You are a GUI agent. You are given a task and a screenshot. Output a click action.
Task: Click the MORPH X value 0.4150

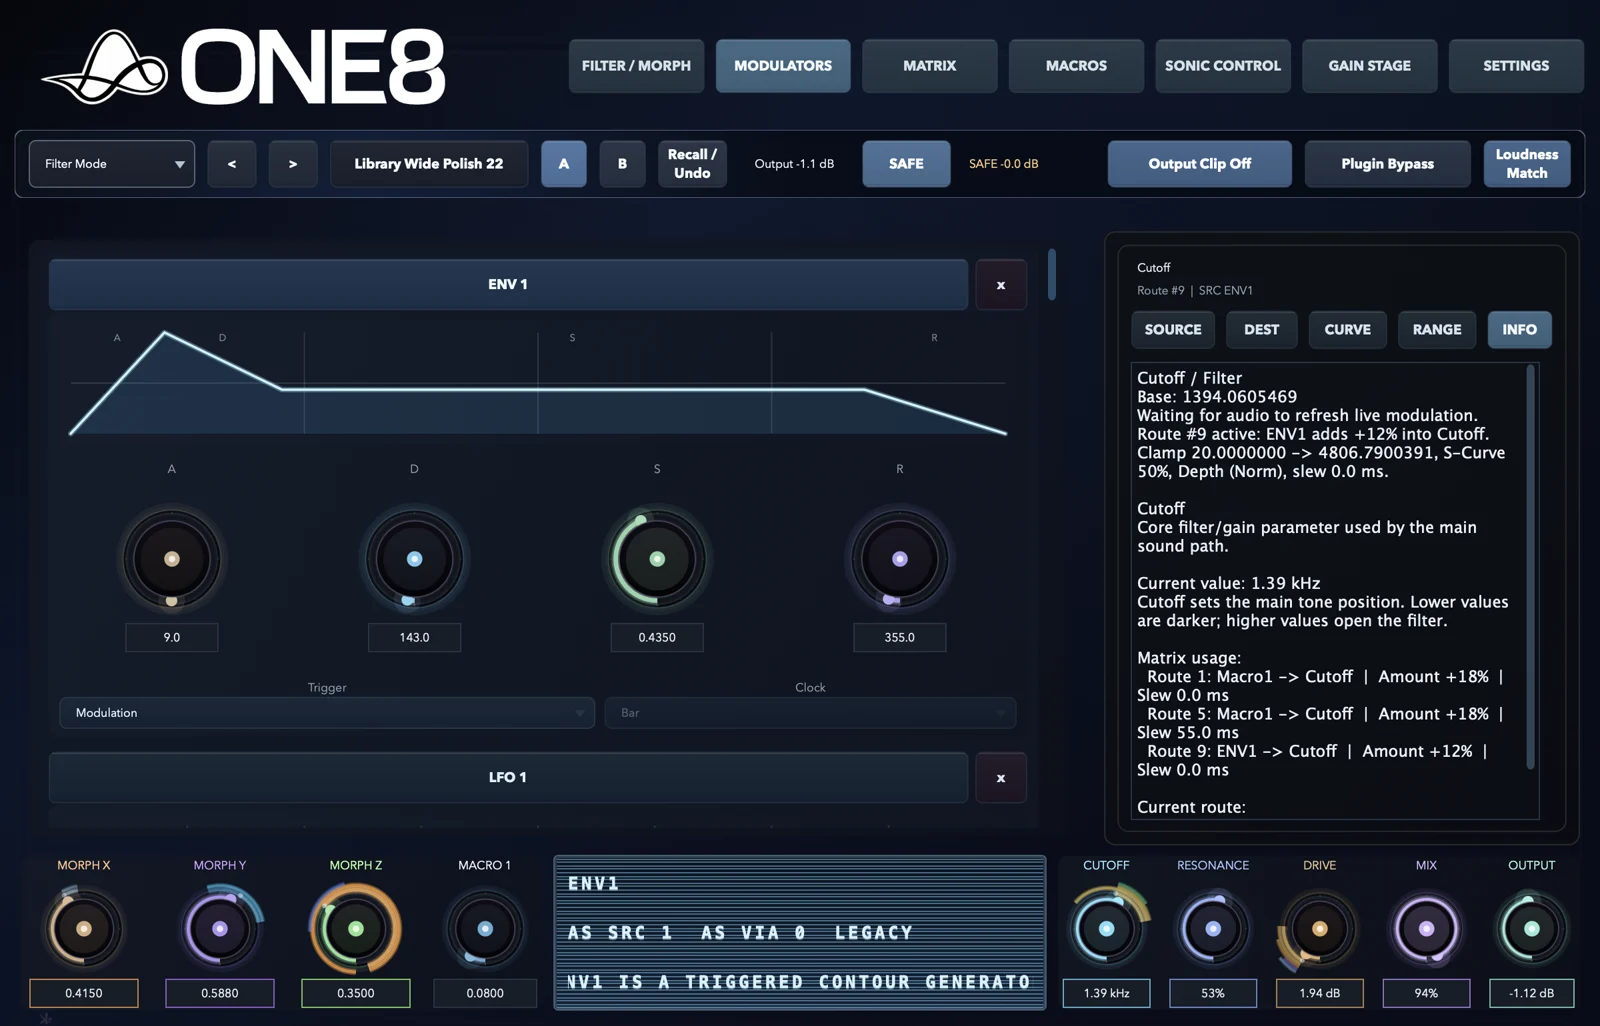click(x=84, y=993)
